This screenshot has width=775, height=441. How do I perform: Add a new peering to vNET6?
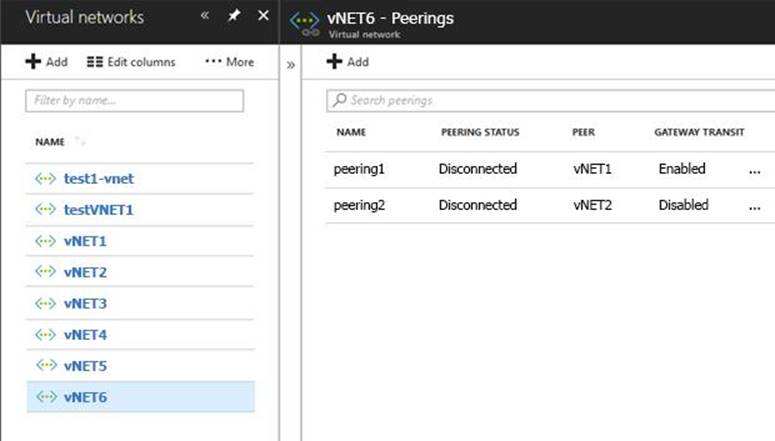click(347, 62)
